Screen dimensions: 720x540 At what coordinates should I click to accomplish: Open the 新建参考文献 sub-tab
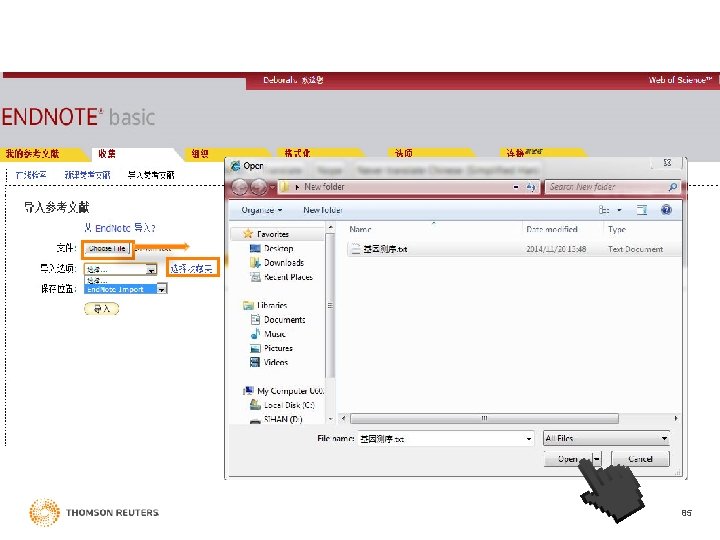coord(87,175)
